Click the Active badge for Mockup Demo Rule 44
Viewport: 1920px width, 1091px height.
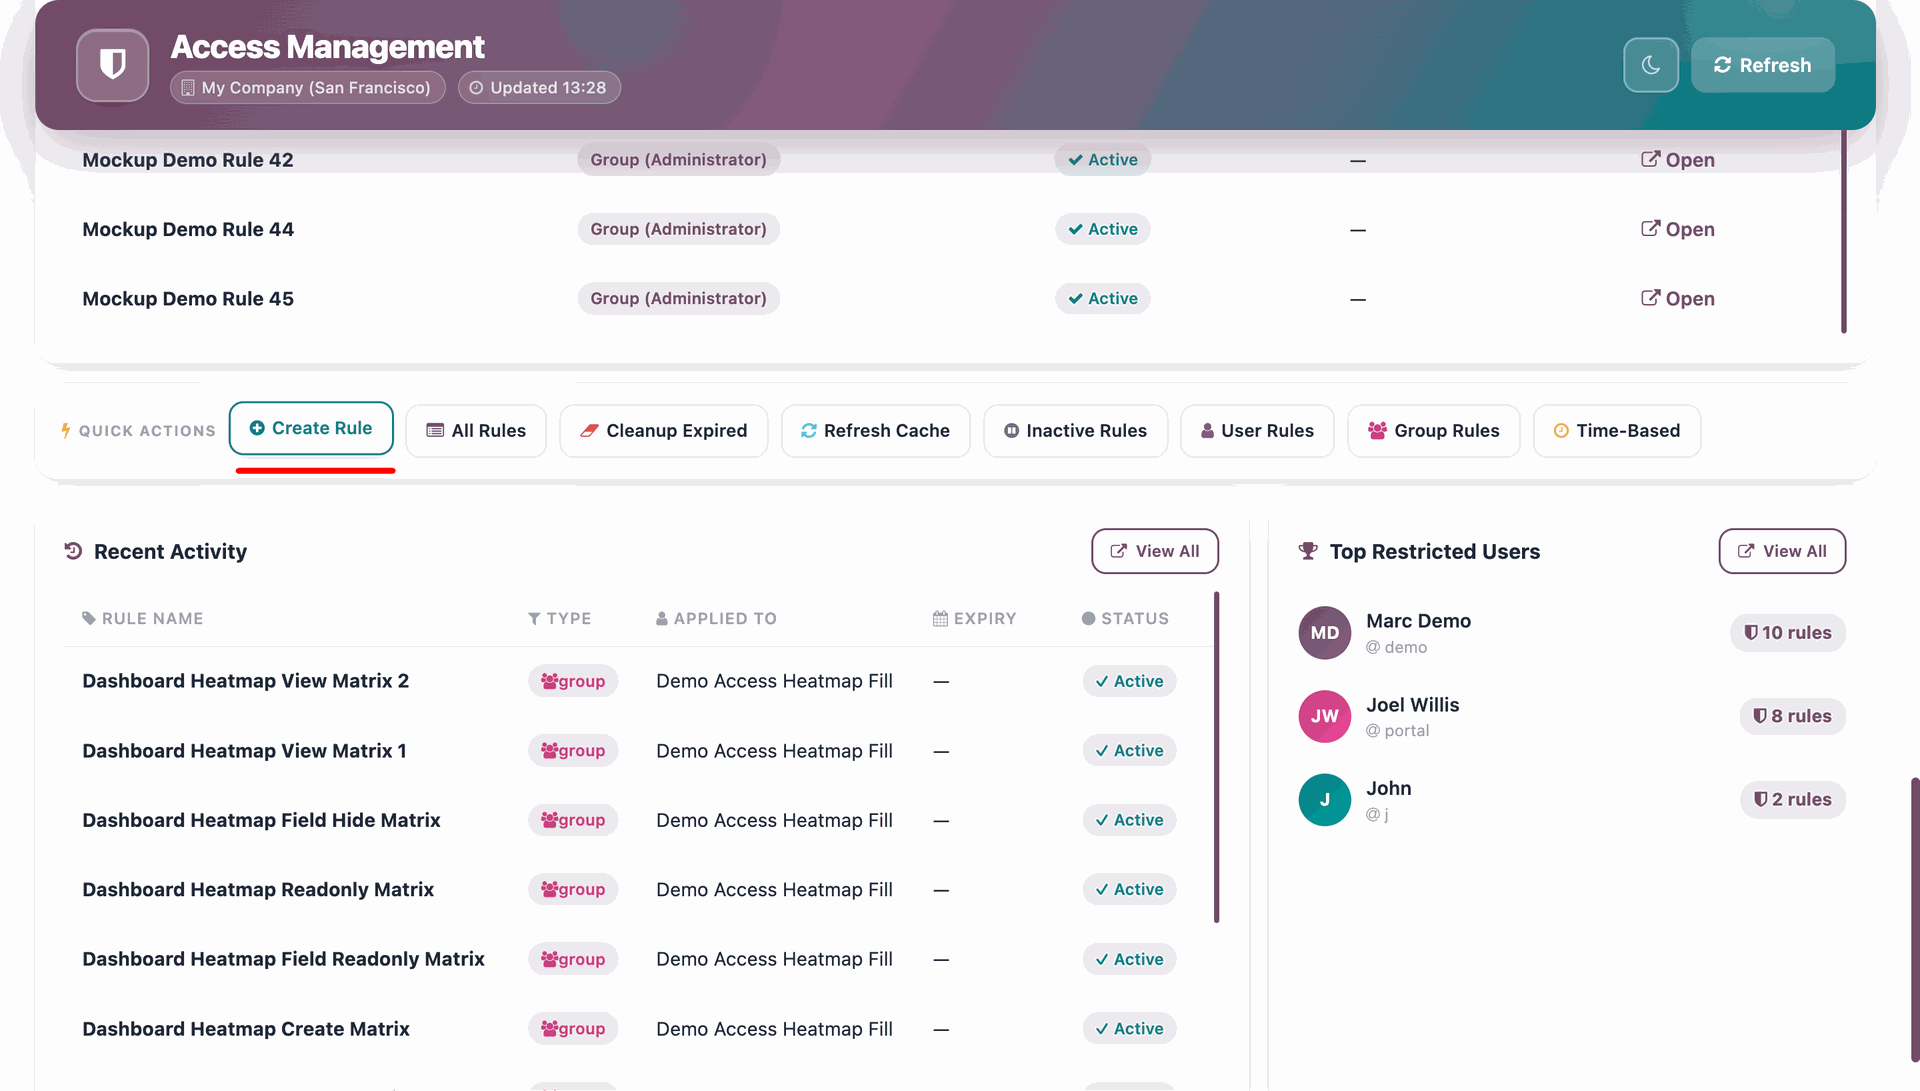pyautogui.click(x=1103, y=229)
